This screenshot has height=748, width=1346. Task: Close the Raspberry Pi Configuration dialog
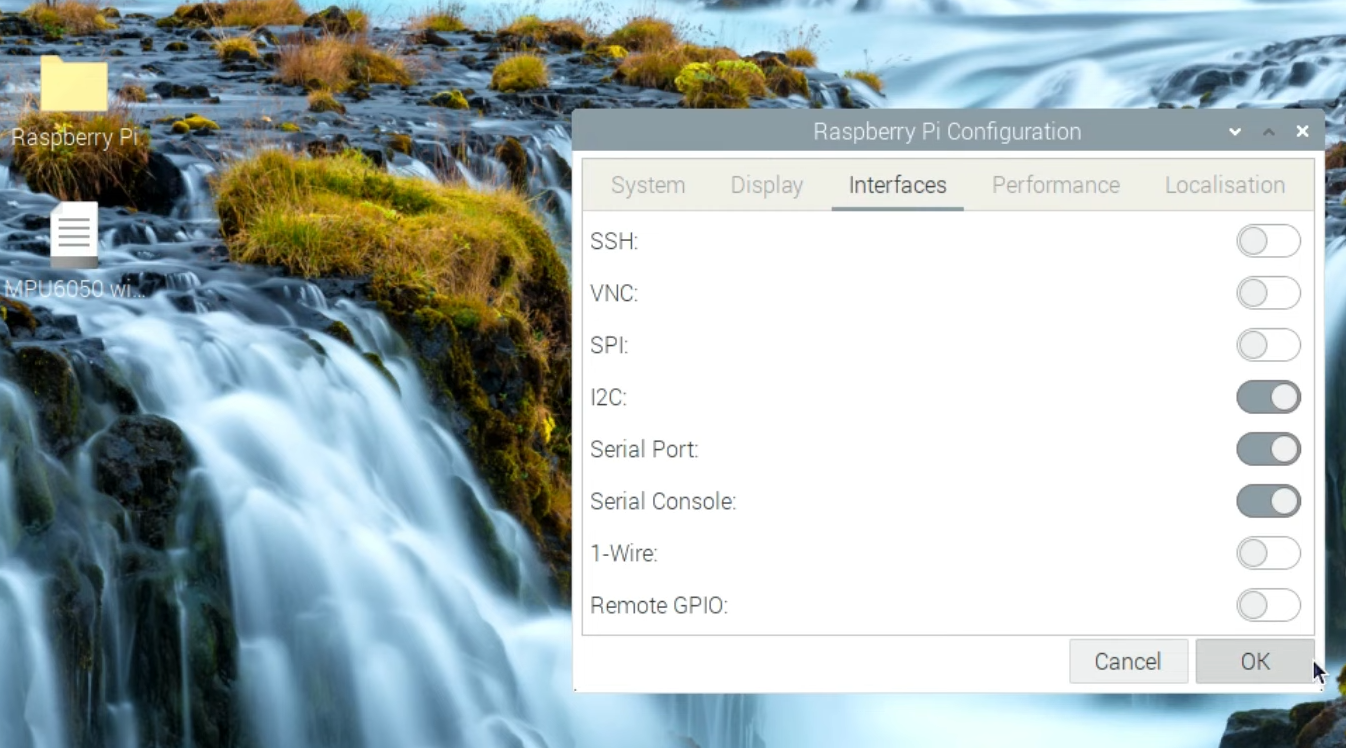[1302, 132]
